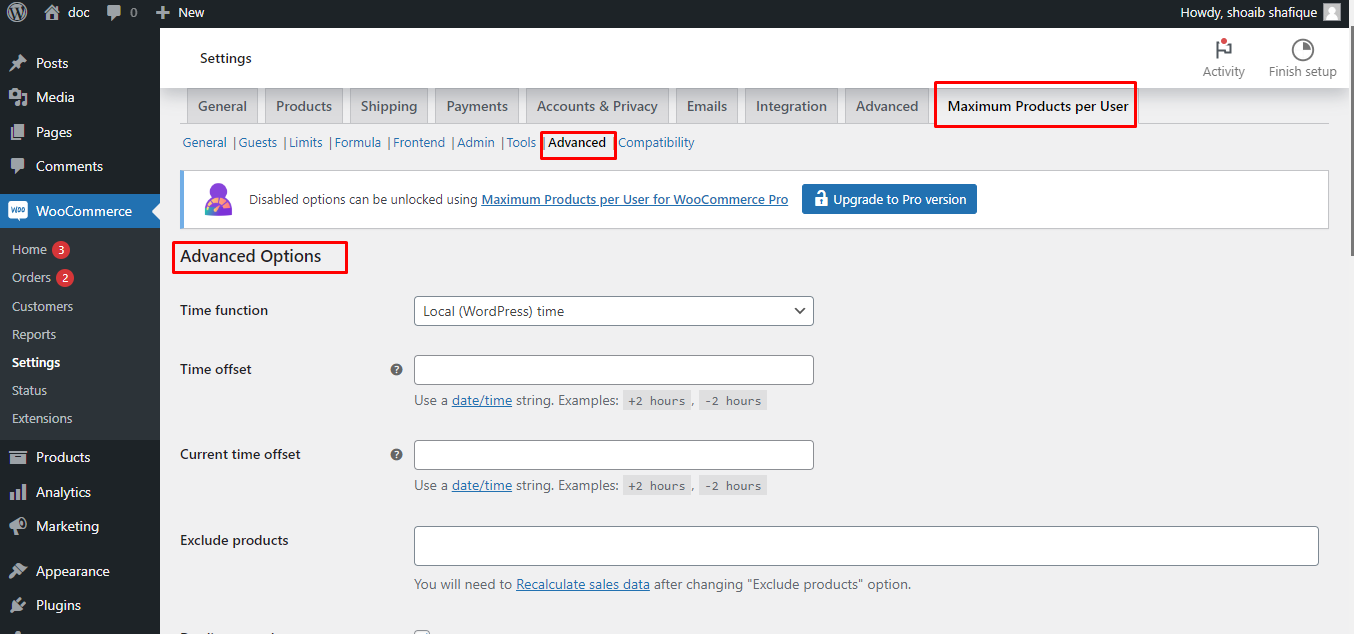Click date/time link under Time offset
Screen dimensions: 1354x634
tap(482, 401)
